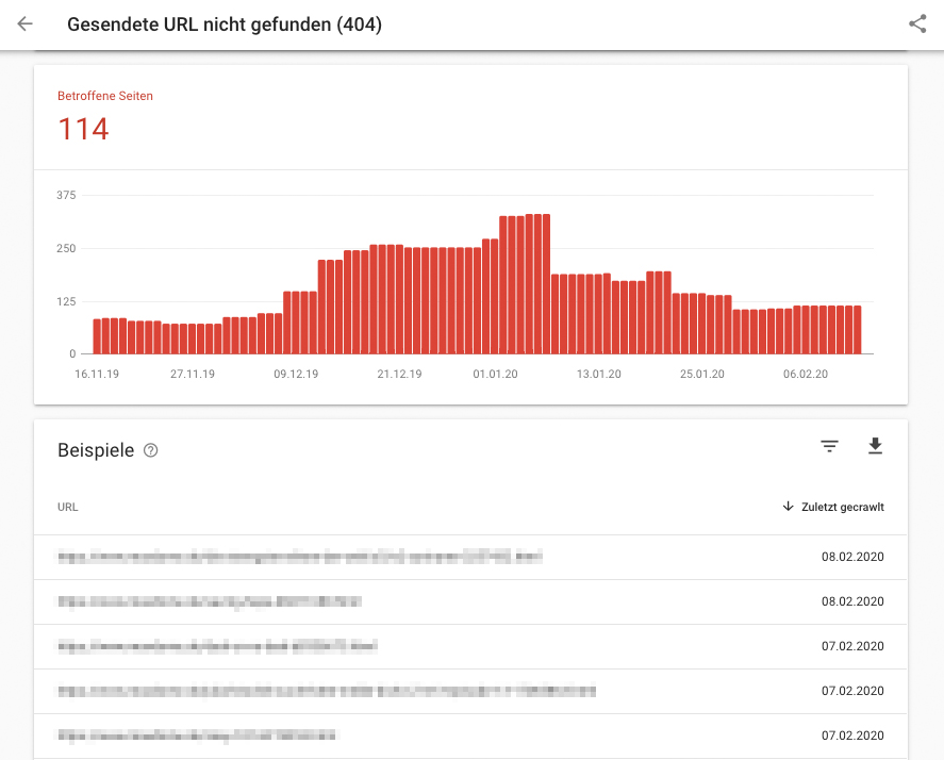
Task: Click the 250 y-axis value
Action: click(66, 248)
